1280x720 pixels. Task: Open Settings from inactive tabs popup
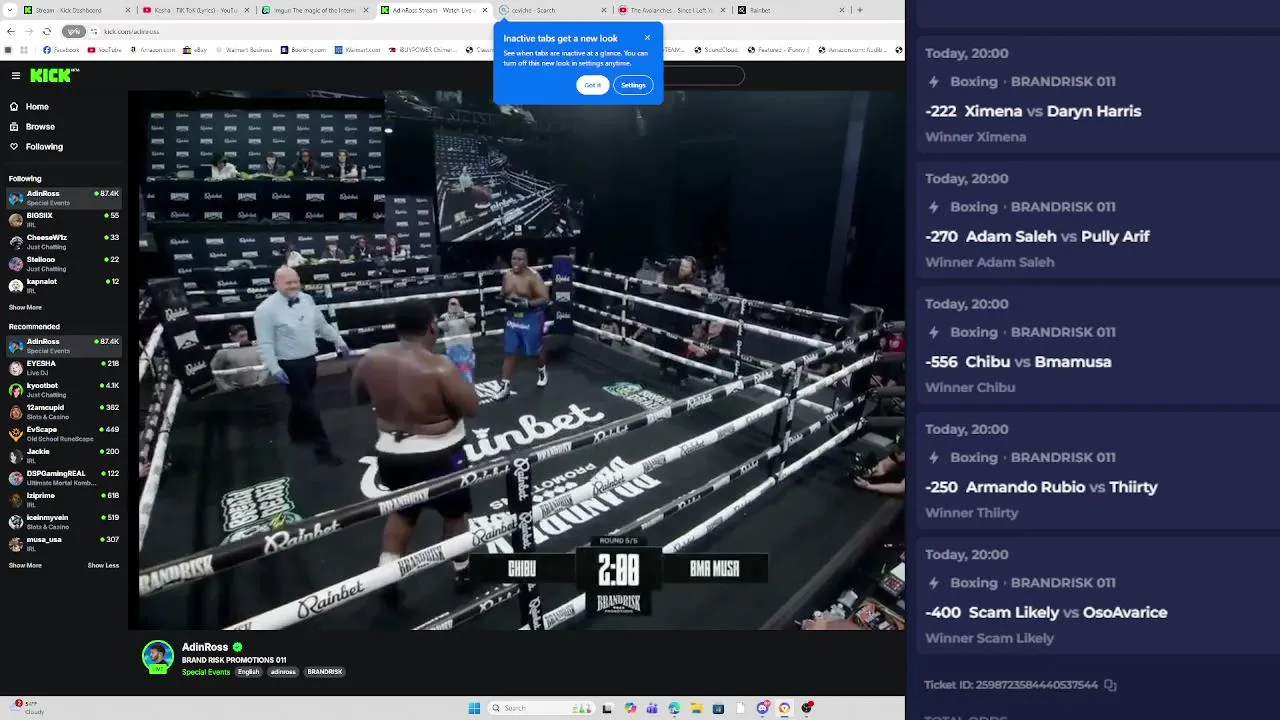pyautogui.click(x=633, y=85)
